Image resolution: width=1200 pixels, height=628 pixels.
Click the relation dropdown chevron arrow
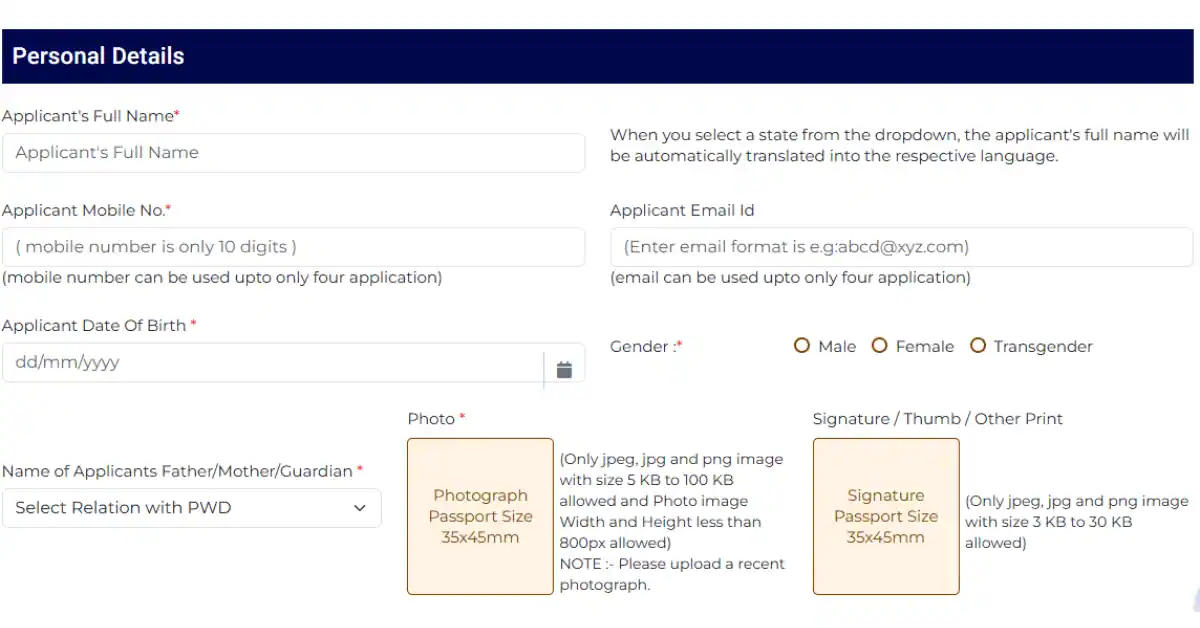click(360, 508)
